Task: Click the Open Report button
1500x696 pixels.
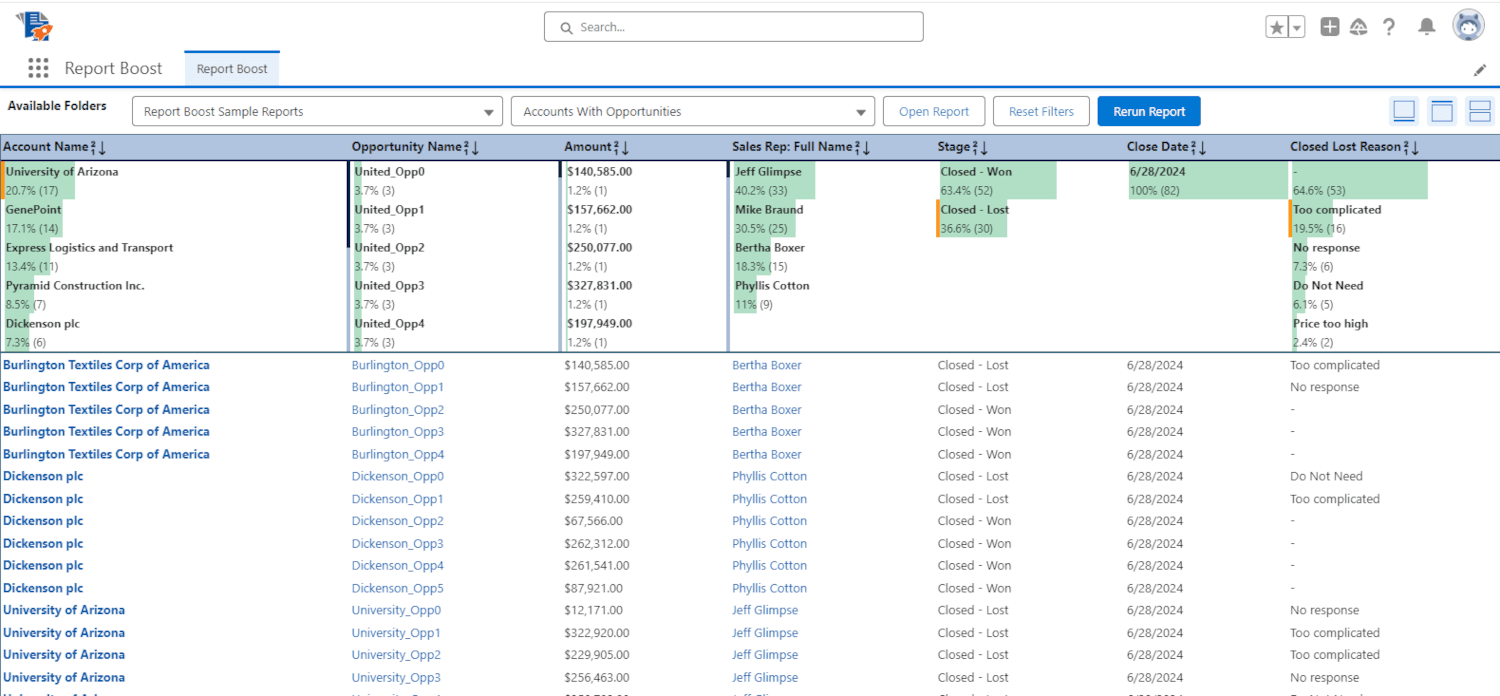Action: [934, 111]
